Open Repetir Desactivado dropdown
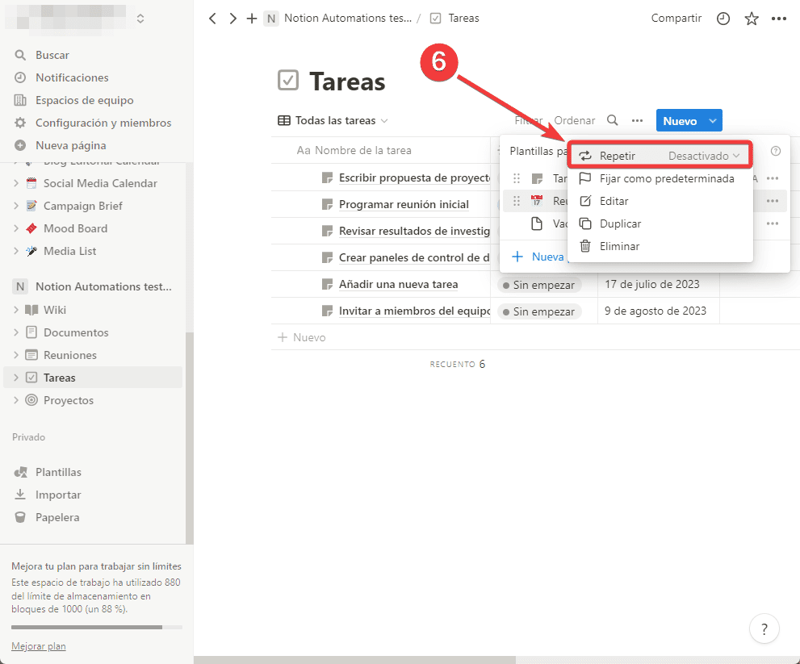Screen dimensions: 800x664 [705, 156]
